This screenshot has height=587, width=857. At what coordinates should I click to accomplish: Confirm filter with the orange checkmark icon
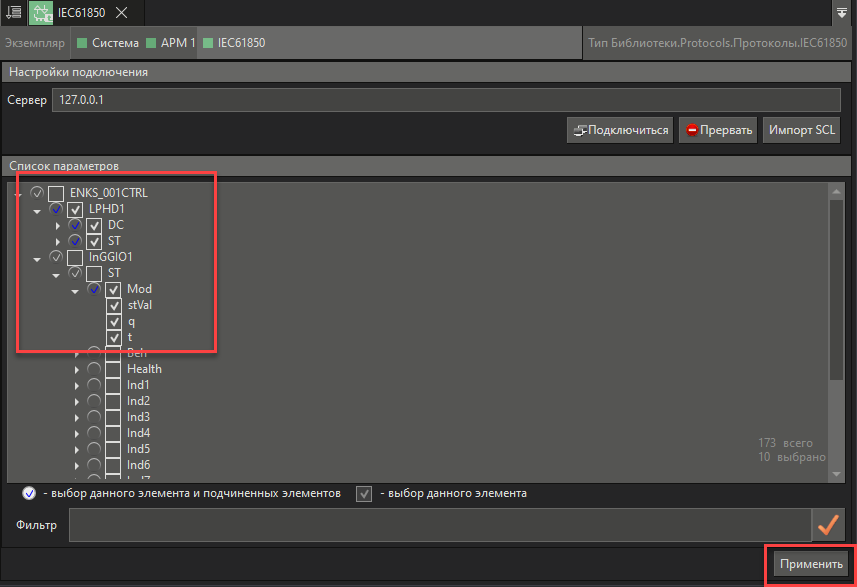pyautogui.click(x=828, y=524)
